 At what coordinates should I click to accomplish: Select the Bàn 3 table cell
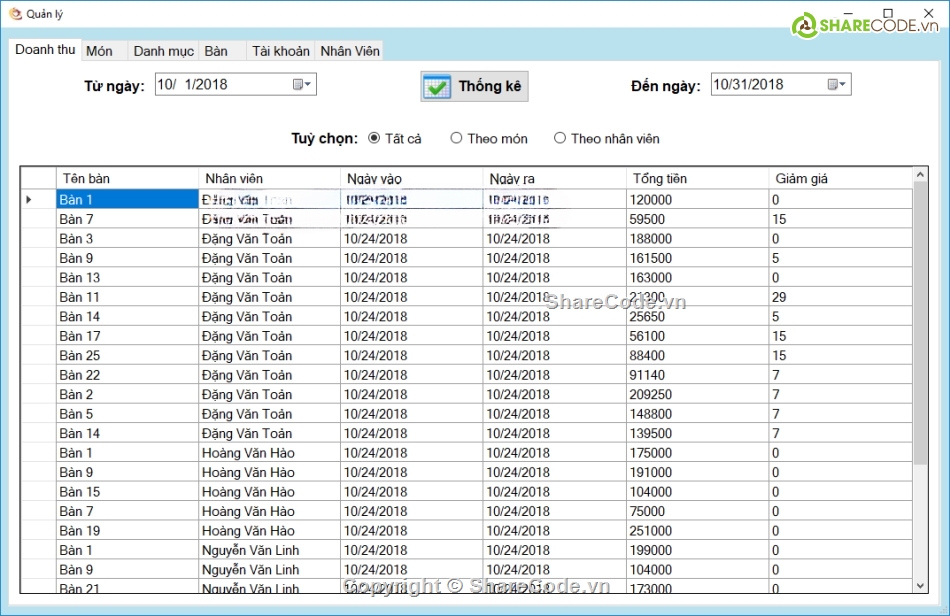coord(127,239)
